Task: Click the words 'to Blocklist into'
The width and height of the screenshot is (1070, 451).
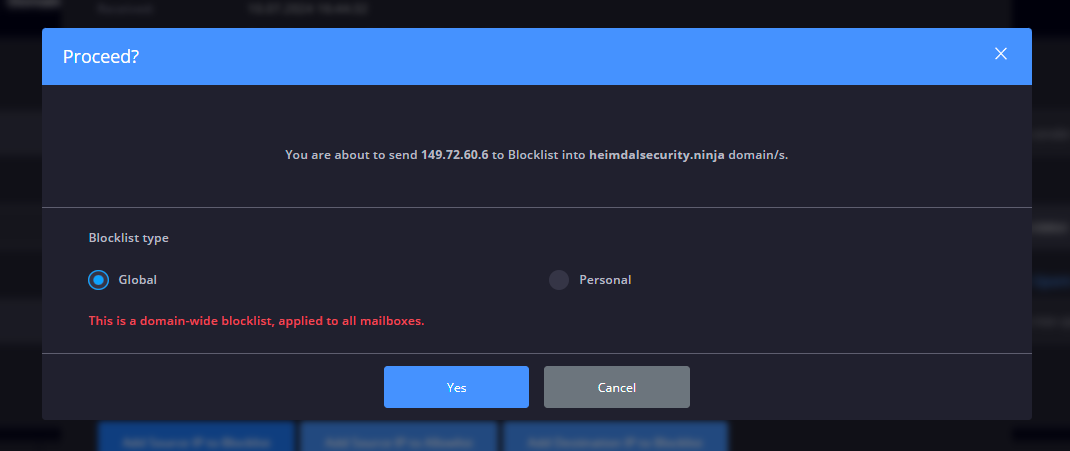Action: [538, 155]
